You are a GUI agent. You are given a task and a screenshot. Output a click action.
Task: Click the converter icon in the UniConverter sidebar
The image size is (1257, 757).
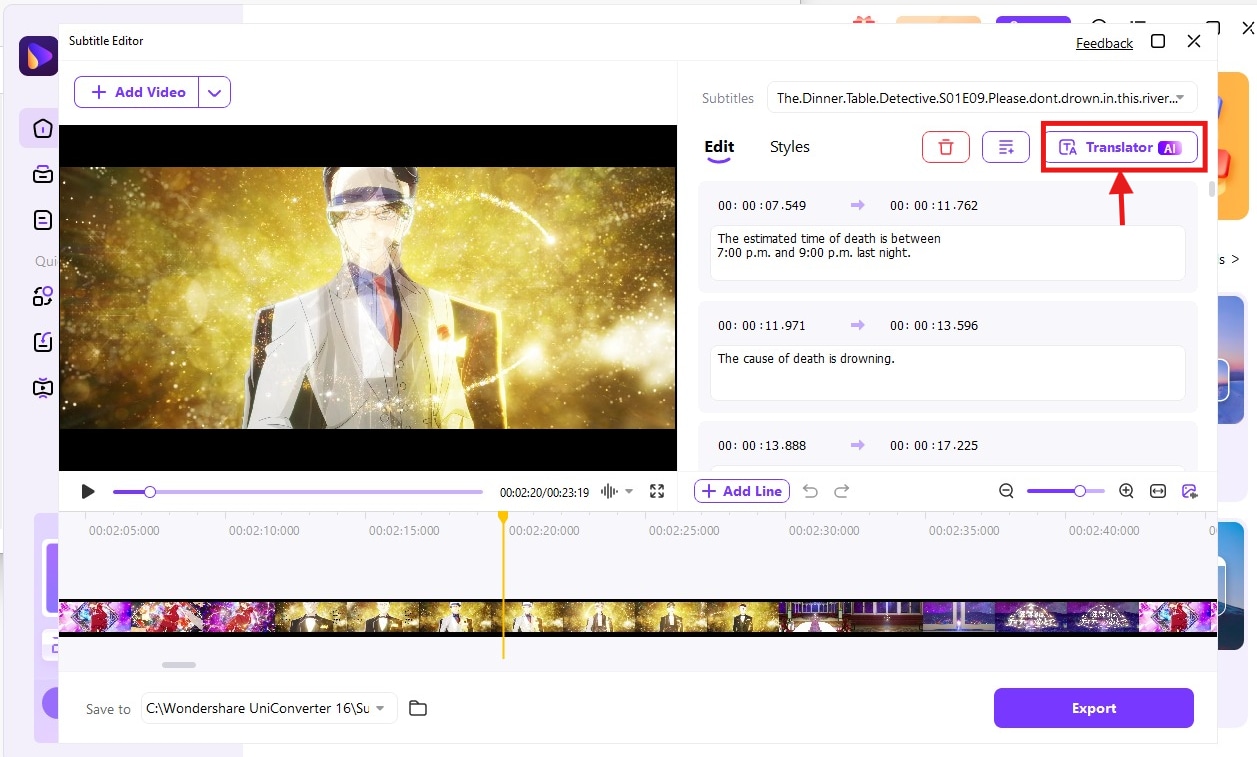(42, 296)
